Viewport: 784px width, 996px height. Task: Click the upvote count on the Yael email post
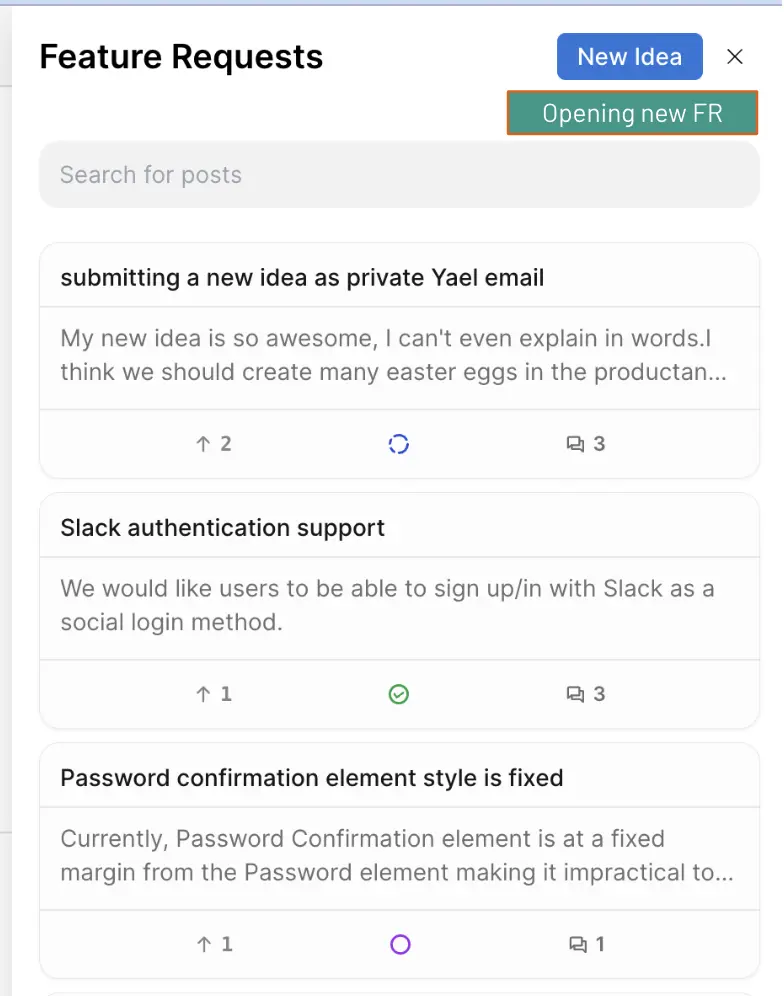coord(221,443)
